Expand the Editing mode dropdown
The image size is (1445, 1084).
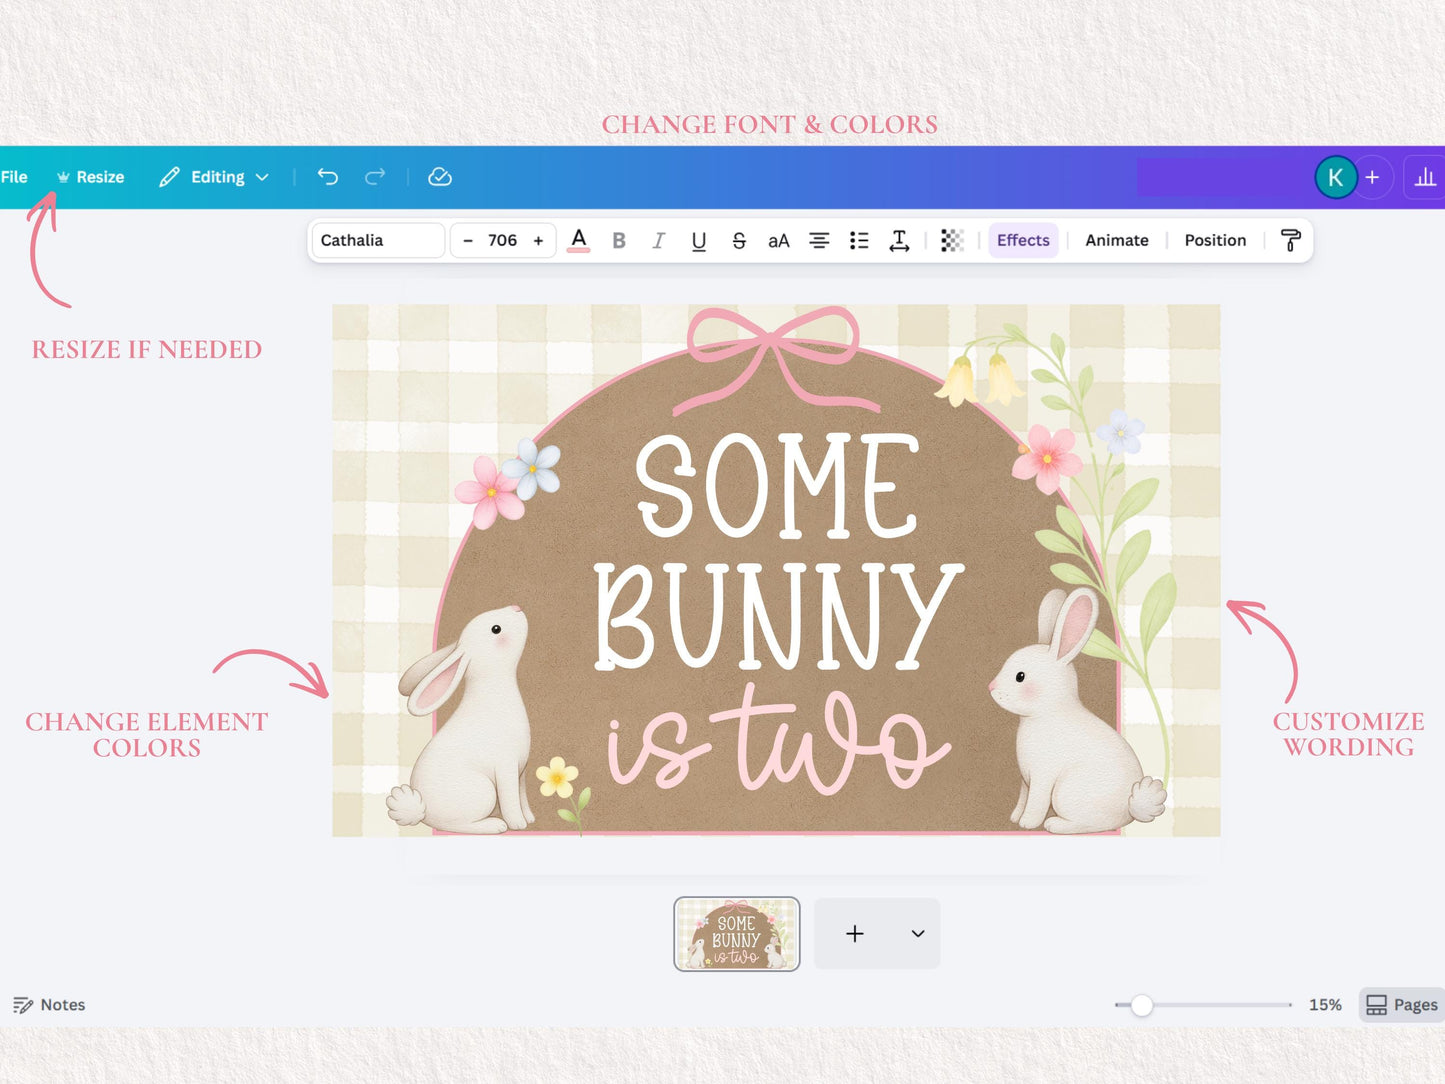tap(214, 177)
